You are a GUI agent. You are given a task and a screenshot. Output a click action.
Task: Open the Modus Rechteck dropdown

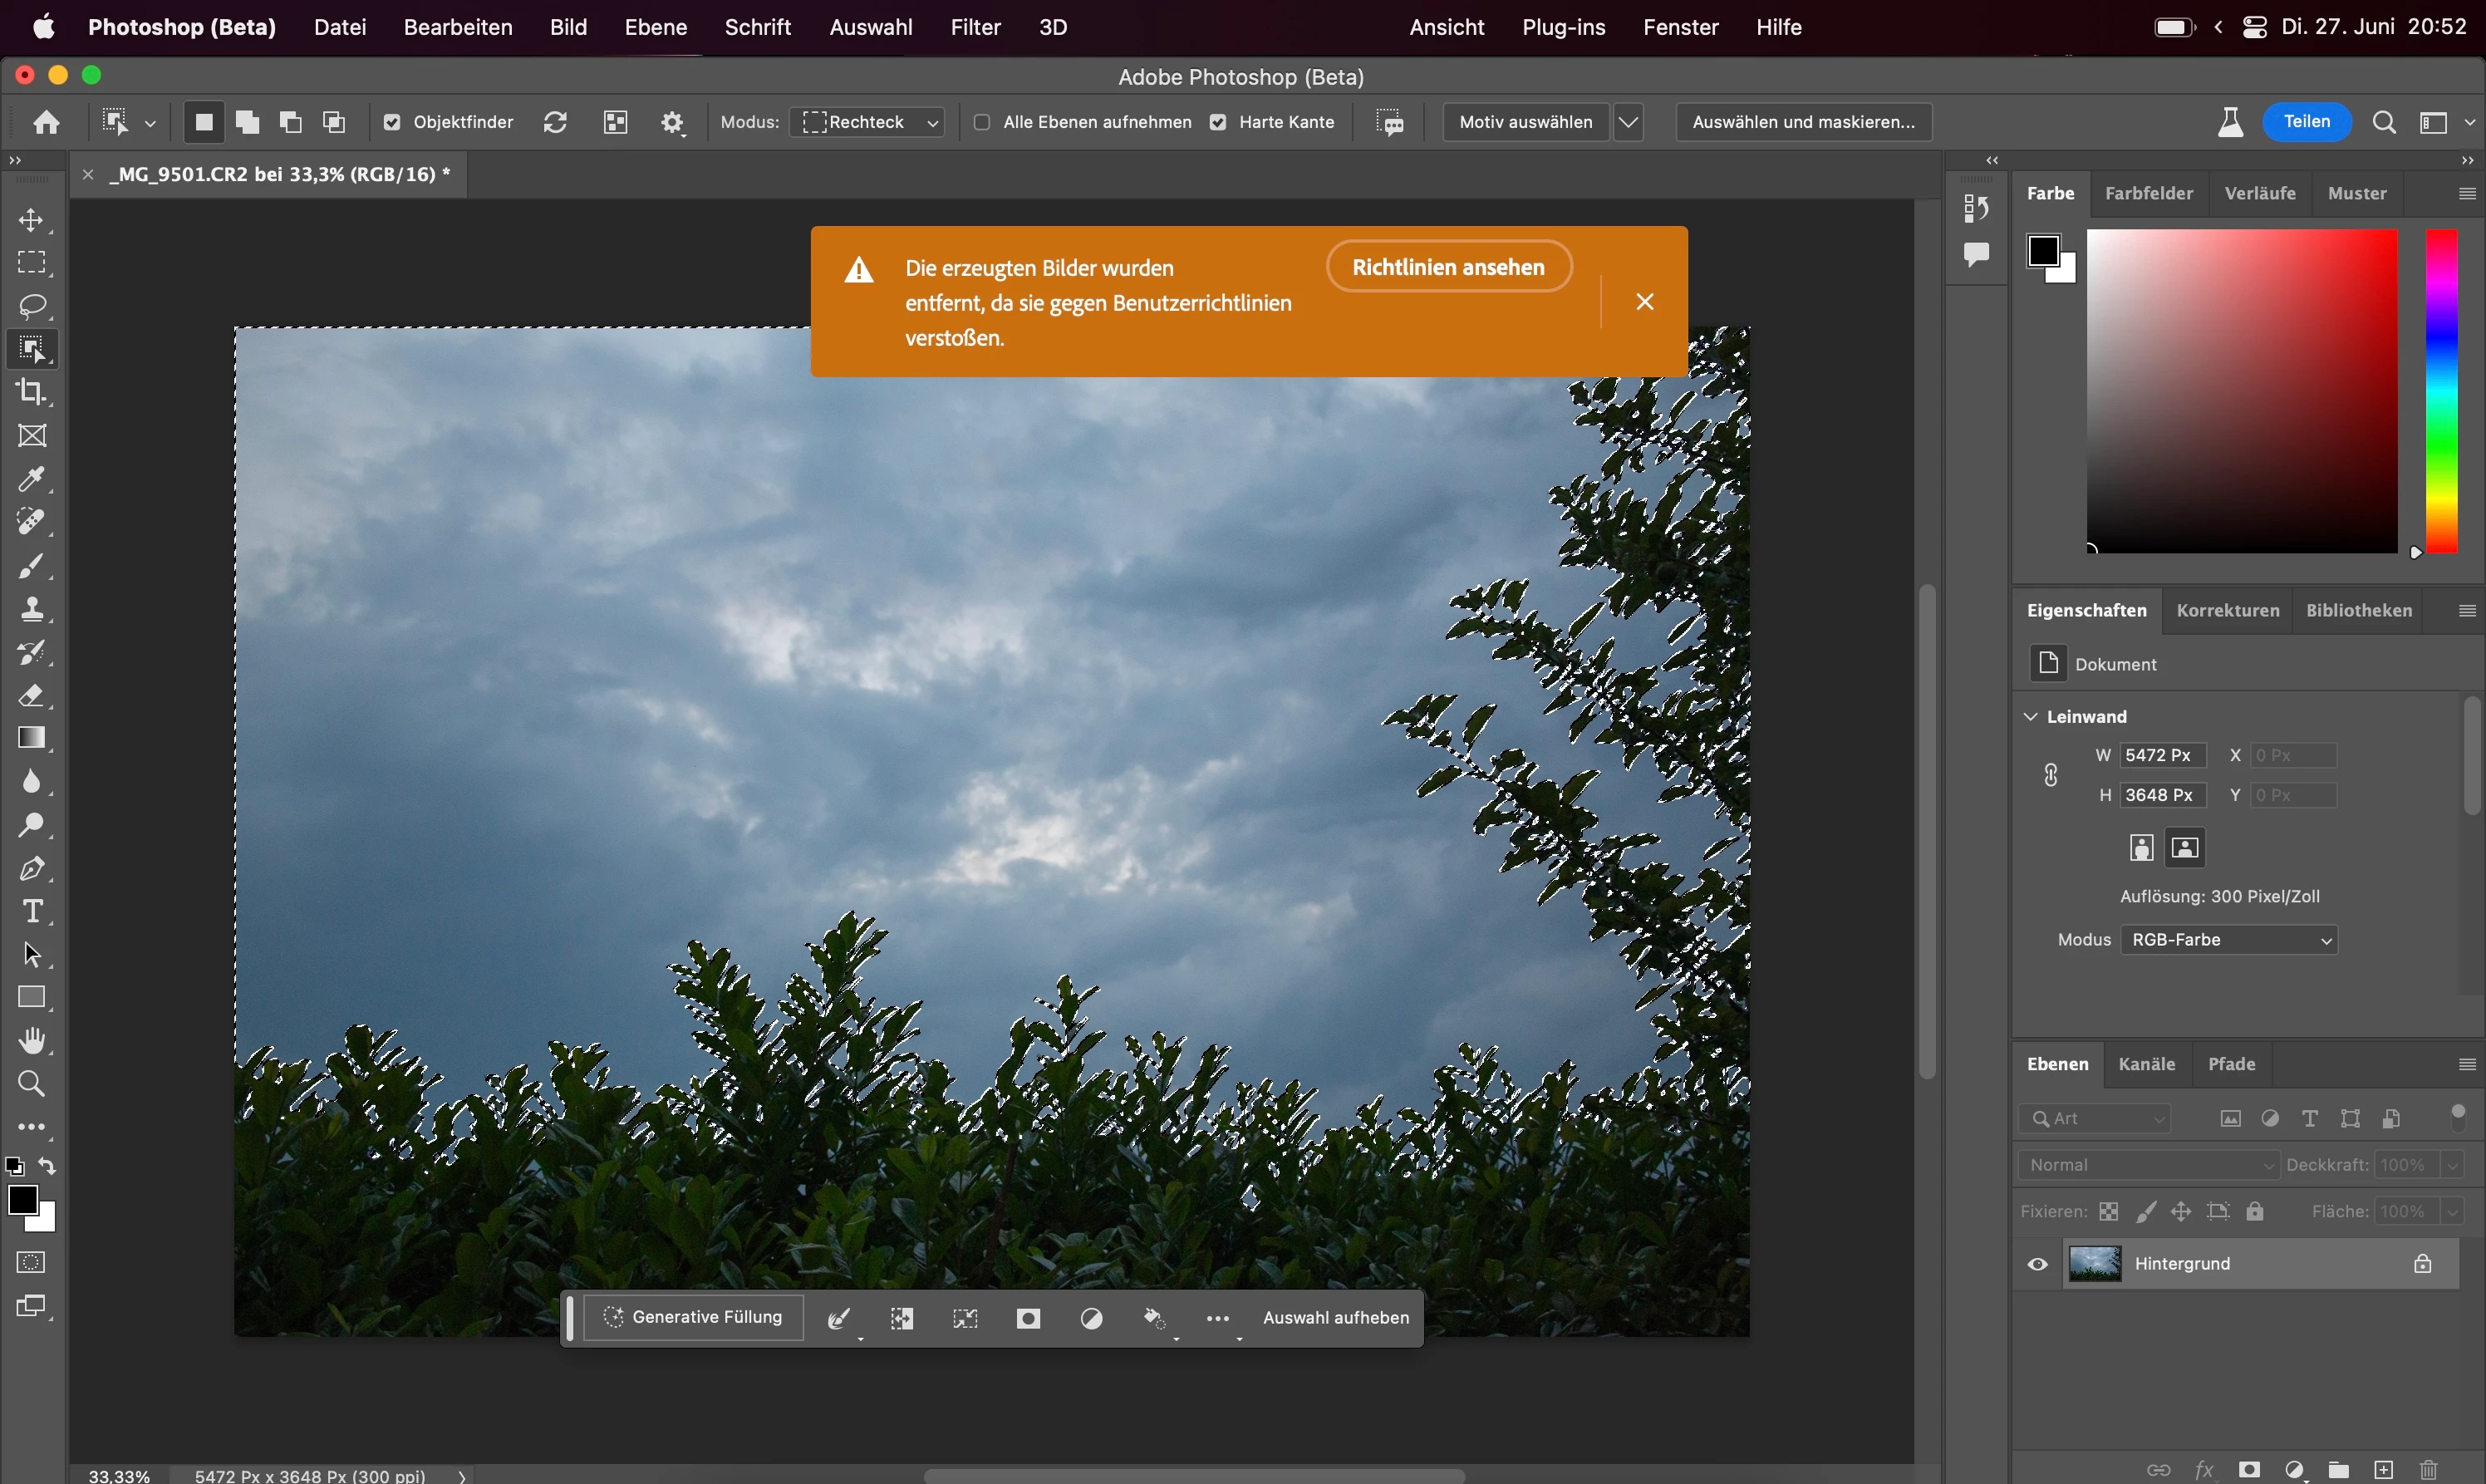[x=868, y=122]
